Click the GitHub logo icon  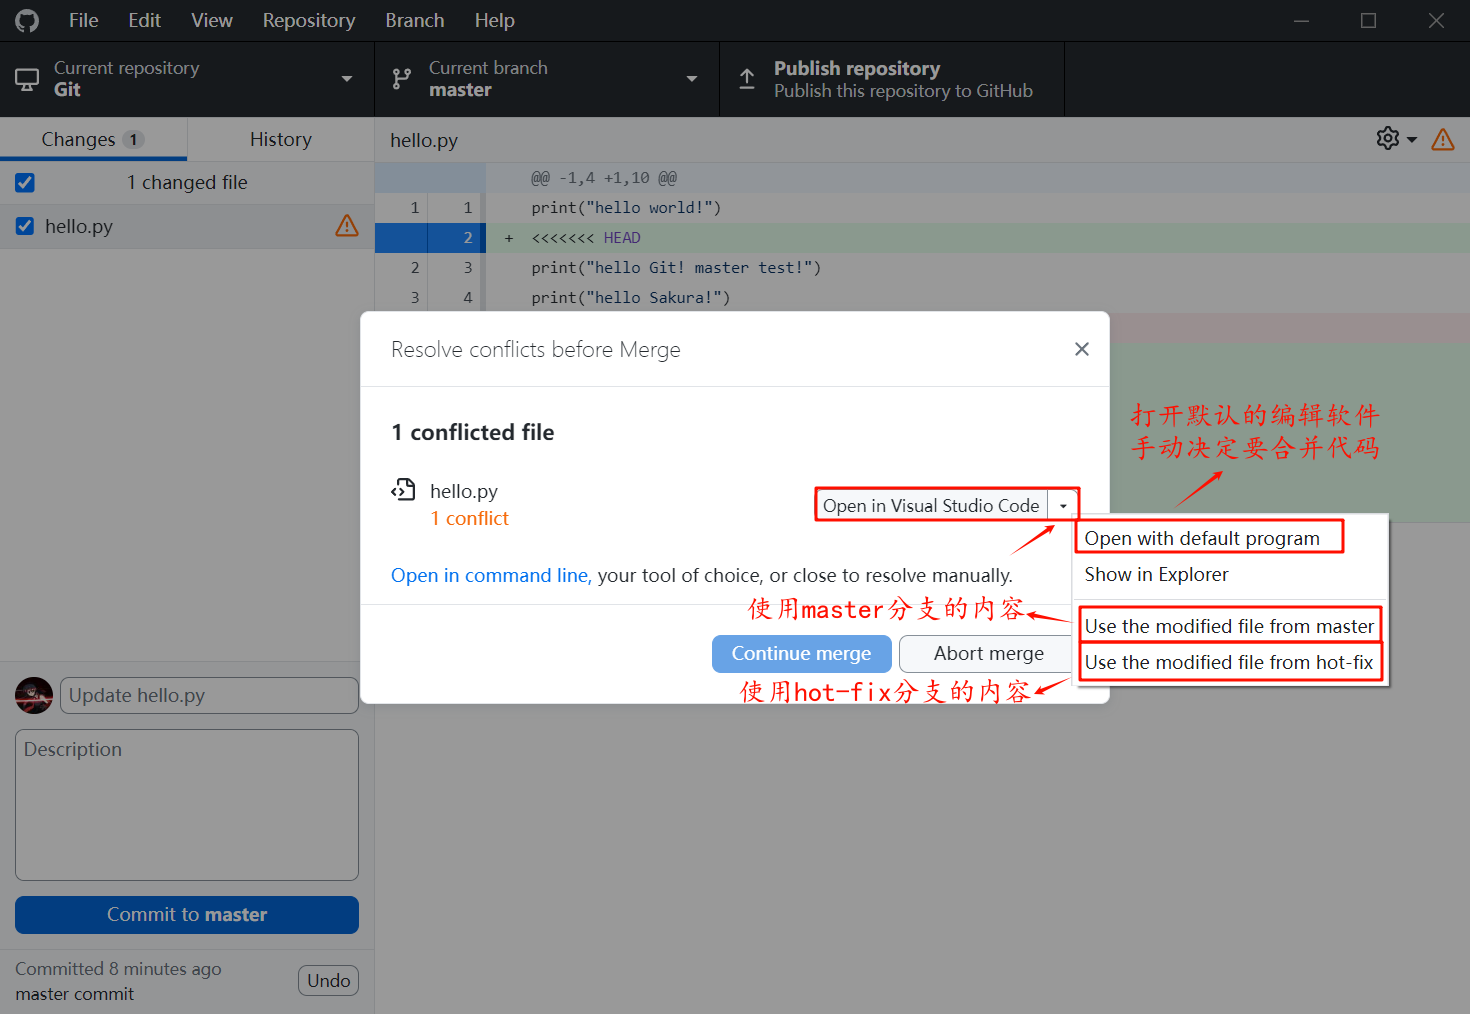click(27, 20)
